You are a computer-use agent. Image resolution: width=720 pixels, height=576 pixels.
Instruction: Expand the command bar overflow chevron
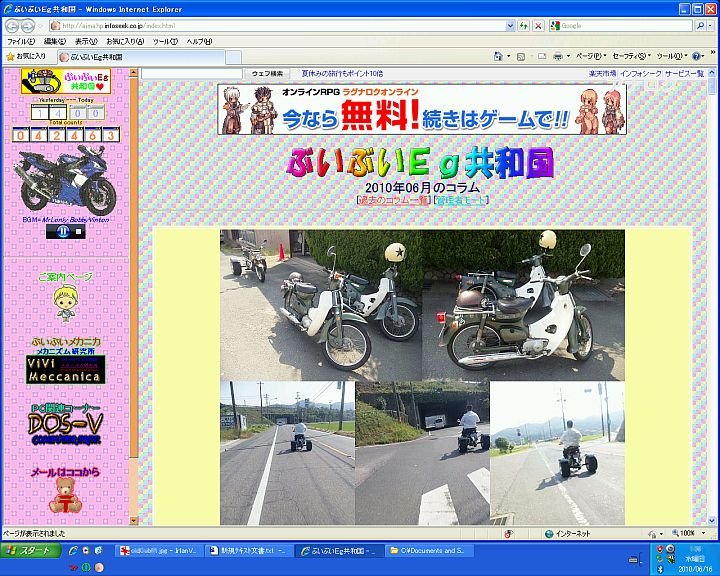pos(713,53)
